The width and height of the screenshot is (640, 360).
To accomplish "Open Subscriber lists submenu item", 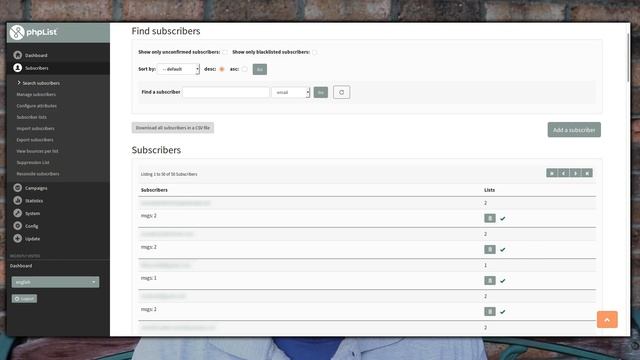I will pos(31,117).
